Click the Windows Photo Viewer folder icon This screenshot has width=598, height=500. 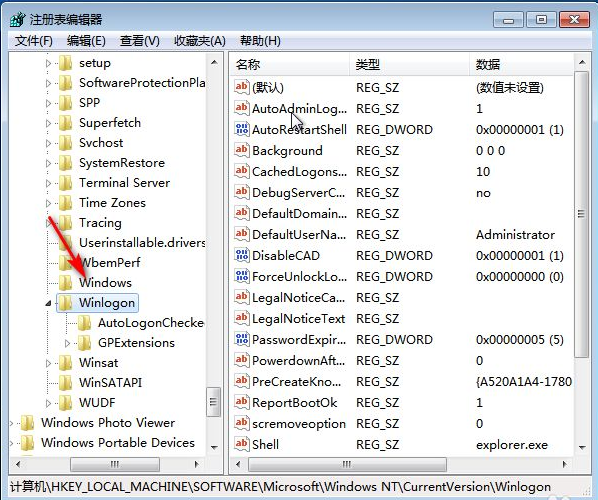27,423
